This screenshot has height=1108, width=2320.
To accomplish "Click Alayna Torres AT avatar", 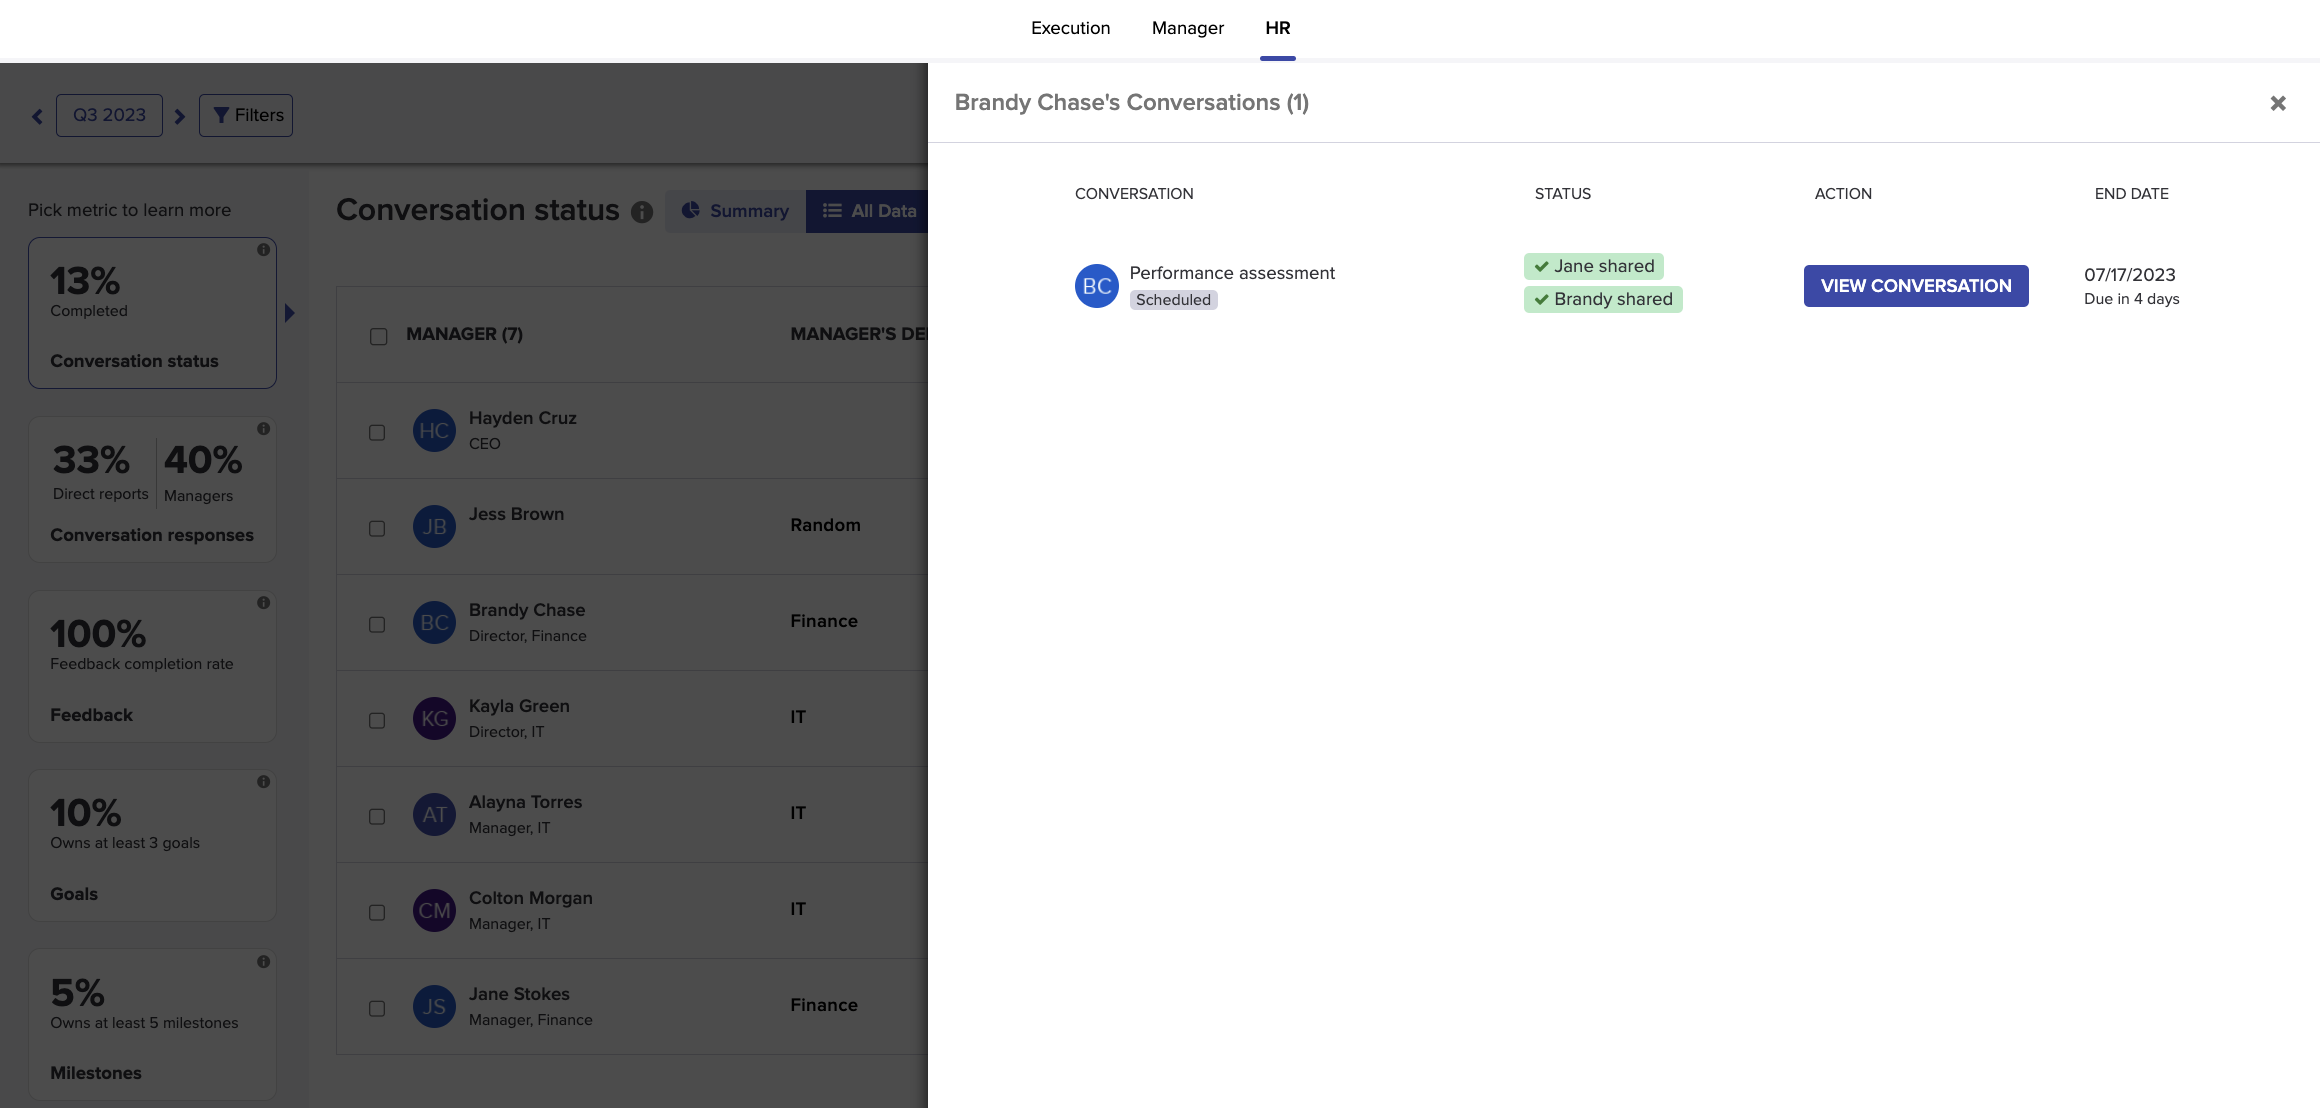I will (434, 815).
